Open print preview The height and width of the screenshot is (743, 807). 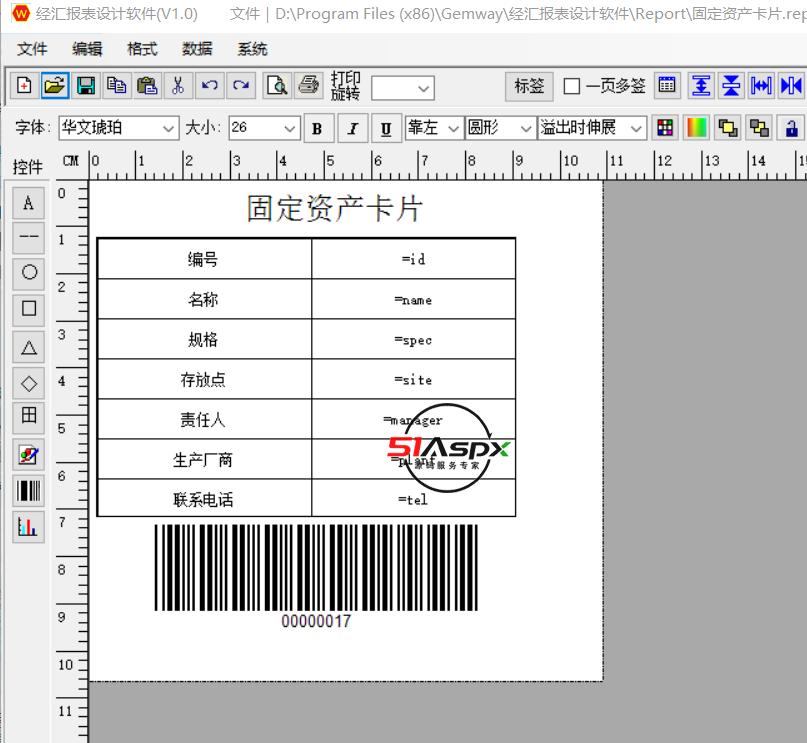(x=277, y=85)
